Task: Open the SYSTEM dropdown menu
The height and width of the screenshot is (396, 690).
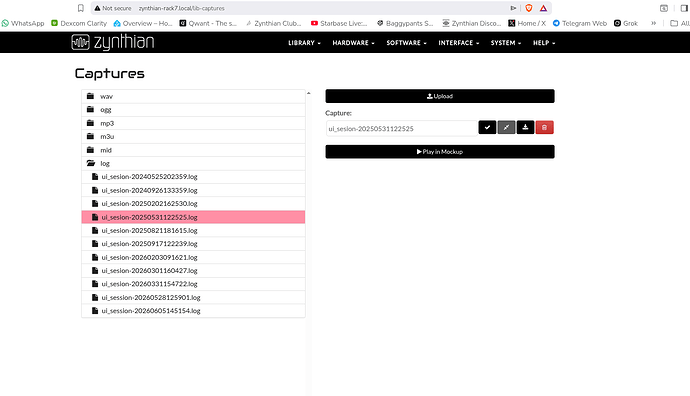Action: (506, 43)
